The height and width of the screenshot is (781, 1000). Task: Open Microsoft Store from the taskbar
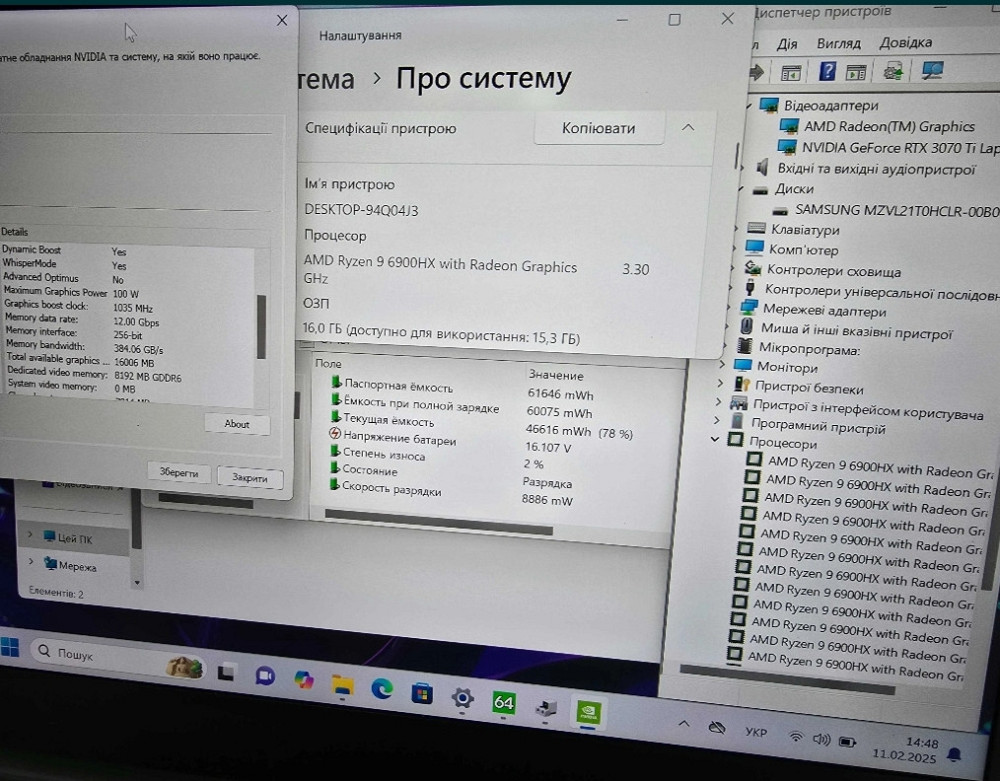(422, 691)
